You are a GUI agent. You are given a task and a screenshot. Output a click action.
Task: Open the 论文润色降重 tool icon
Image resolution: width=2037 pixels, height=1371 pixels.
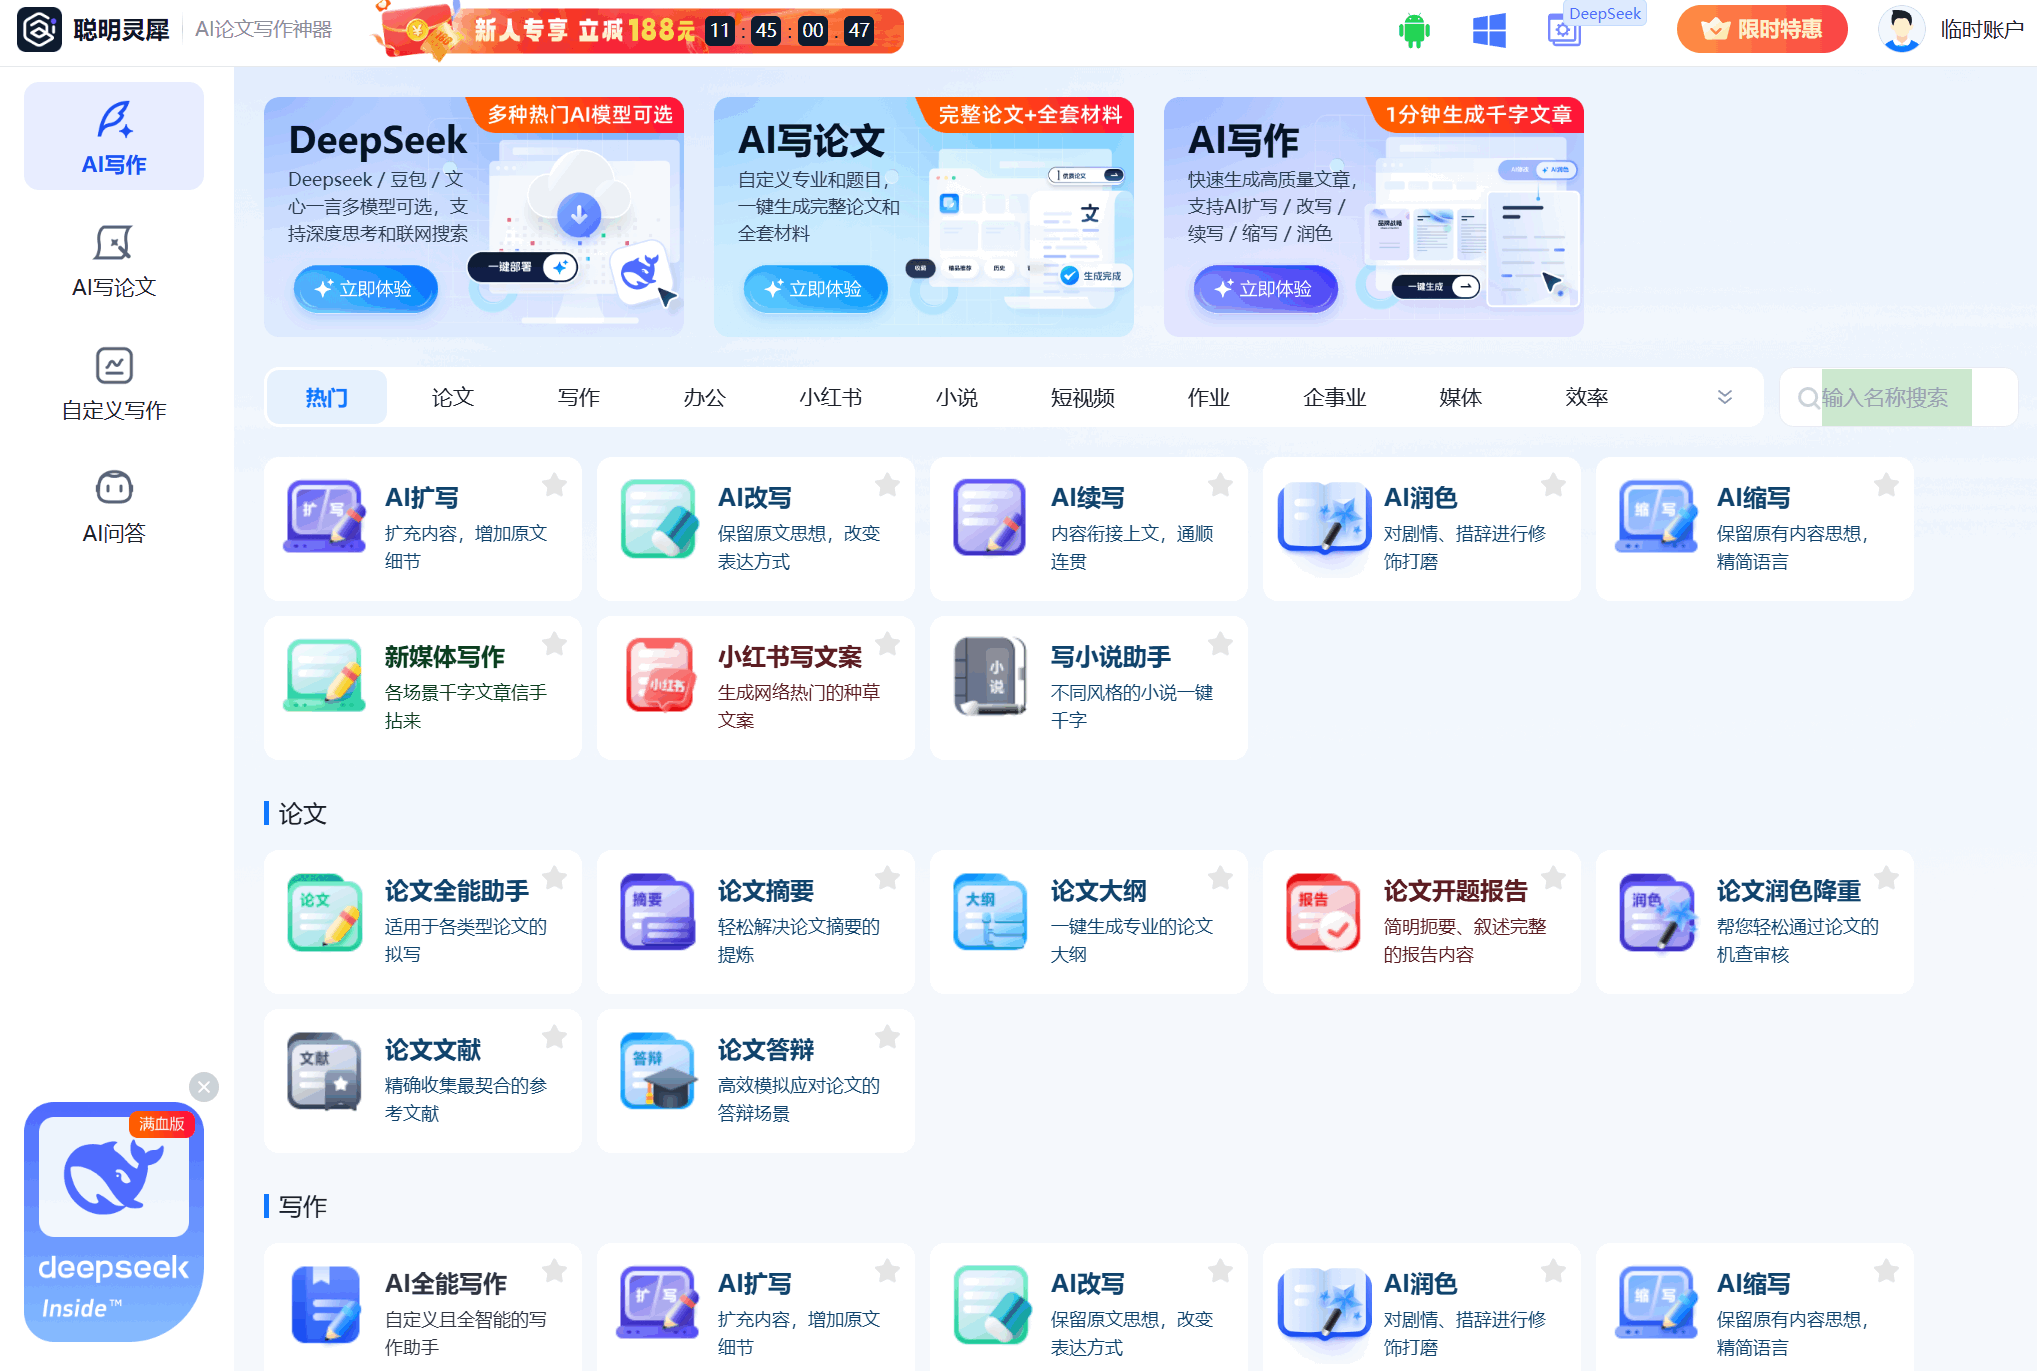point(1656,911)
